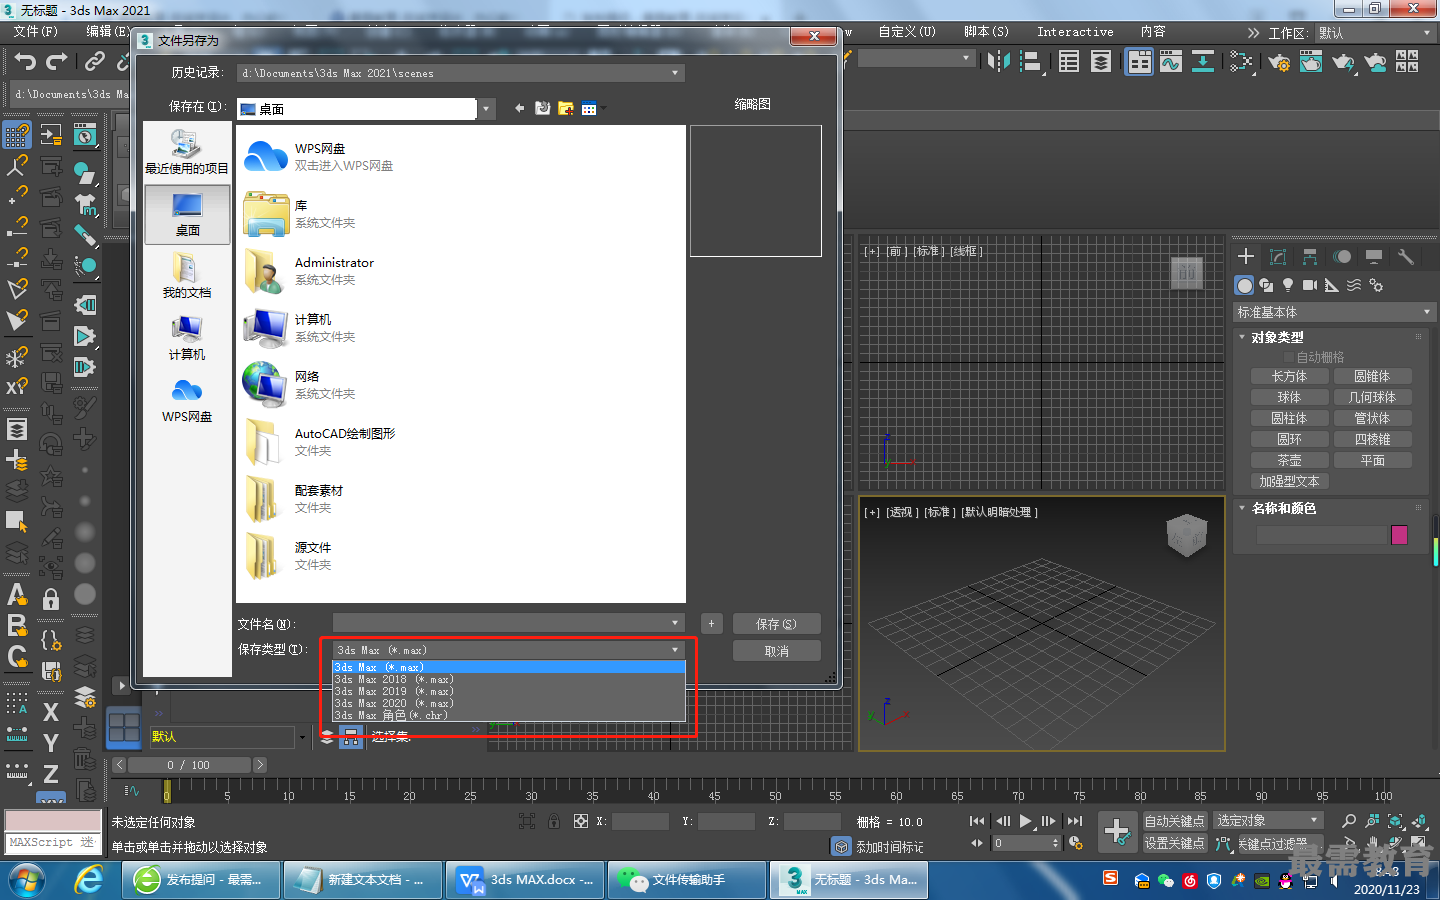Screen dimensions: 1440x900
Task: Open the Align tool icon
Action: click(x=1030, y=62)
